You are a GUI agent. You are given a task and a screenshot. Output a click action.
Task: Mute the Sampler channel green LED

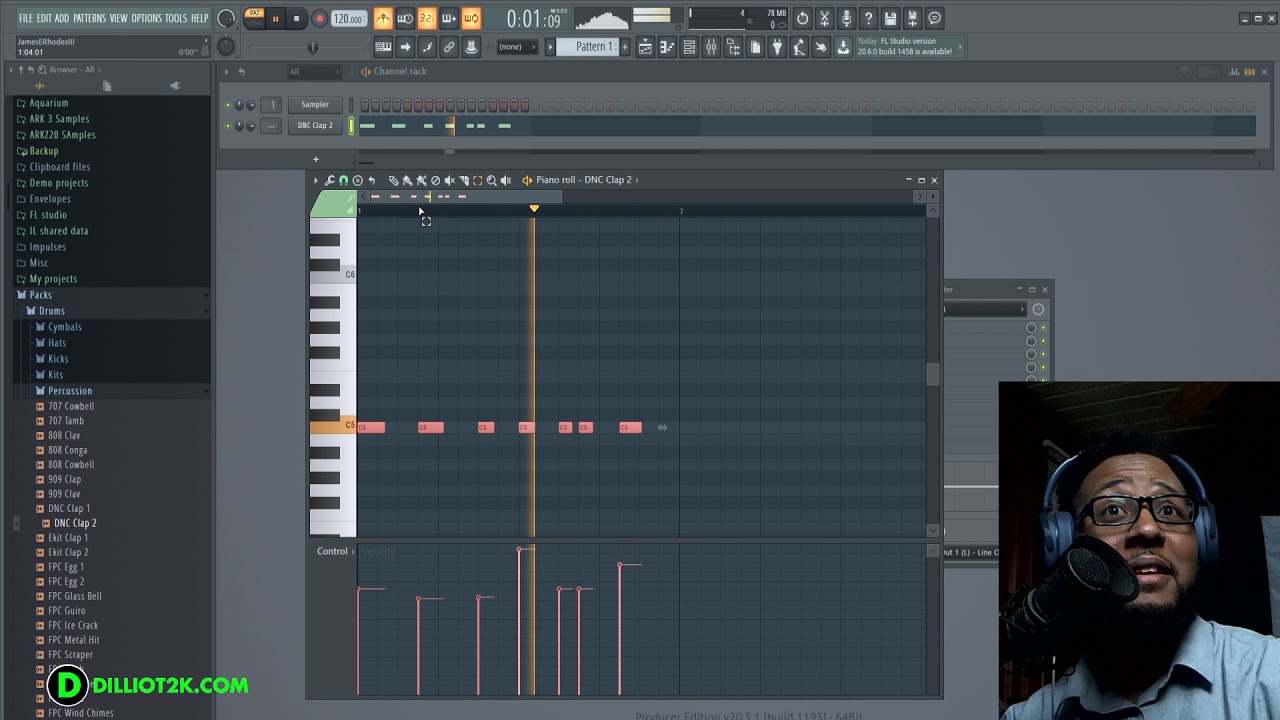[x=228, y=105]
